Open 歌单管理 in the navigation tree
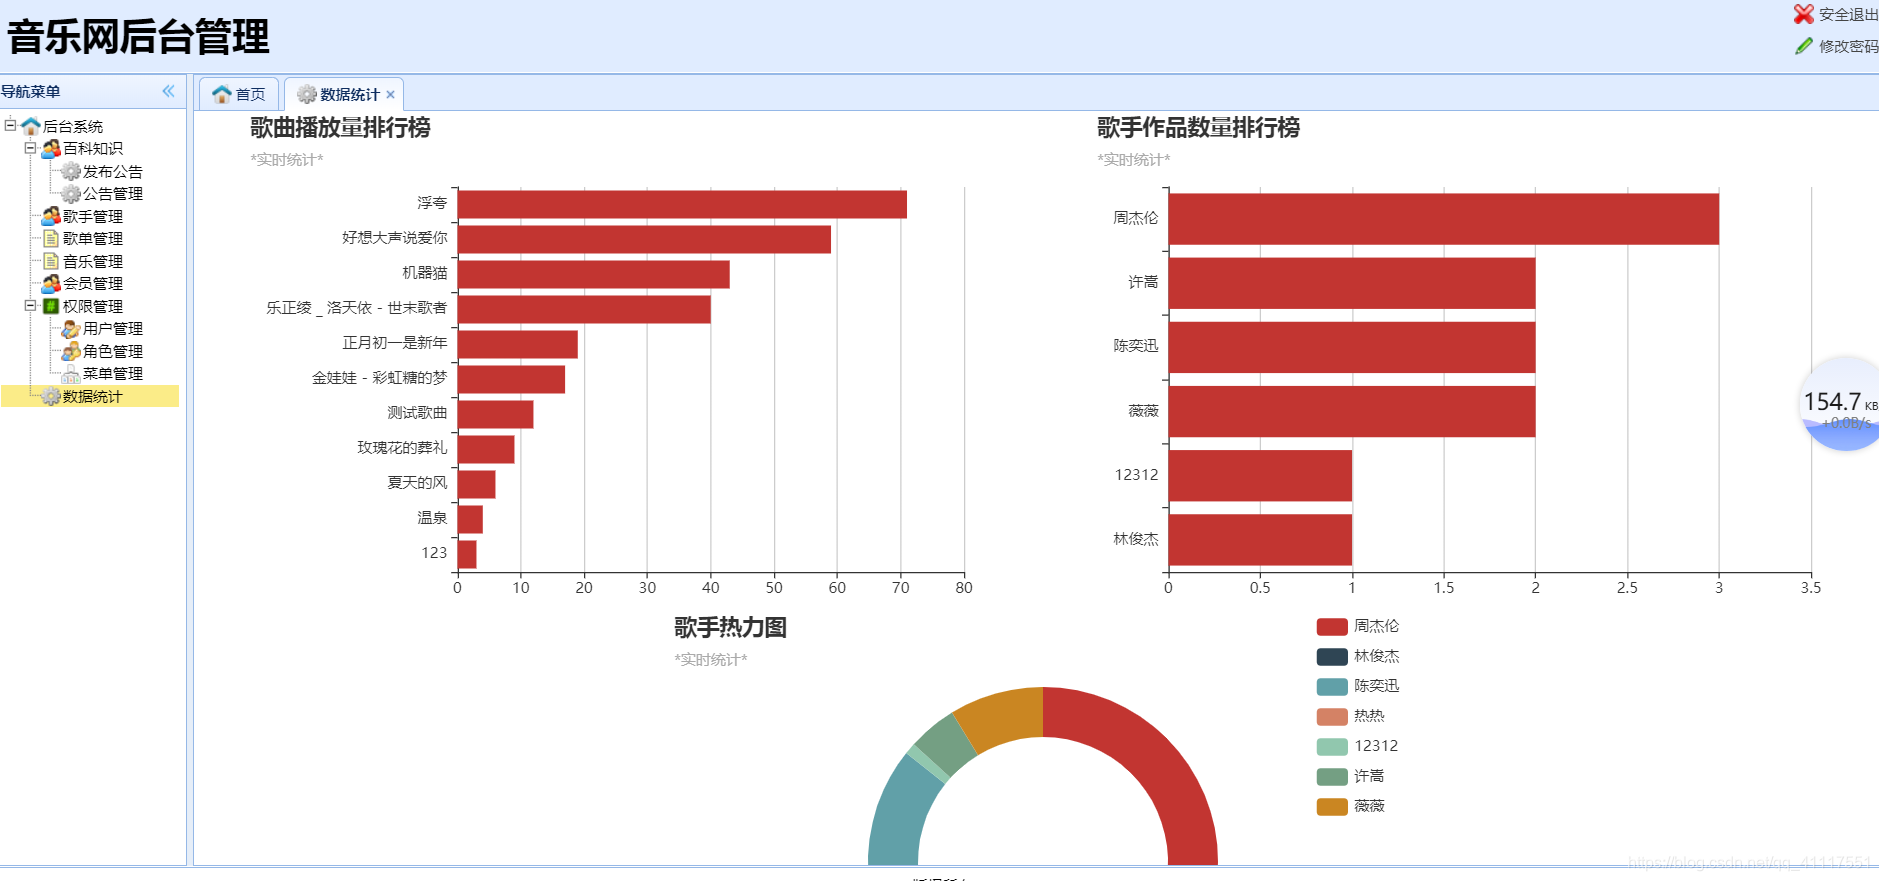Image resolution: width=1879 pixels, height=881 pixels. [93, 238]
